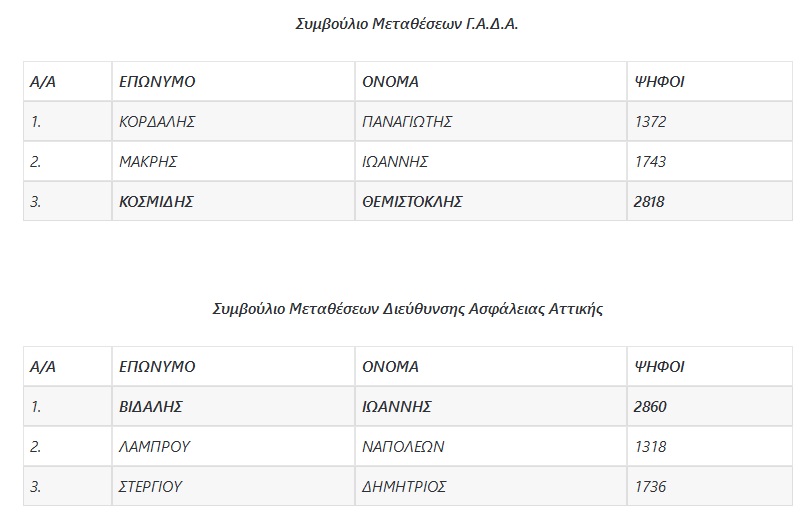Select the first name cell ΠΑΝΑΓΙΩΤΗΣ

click(x=407, y=122)
